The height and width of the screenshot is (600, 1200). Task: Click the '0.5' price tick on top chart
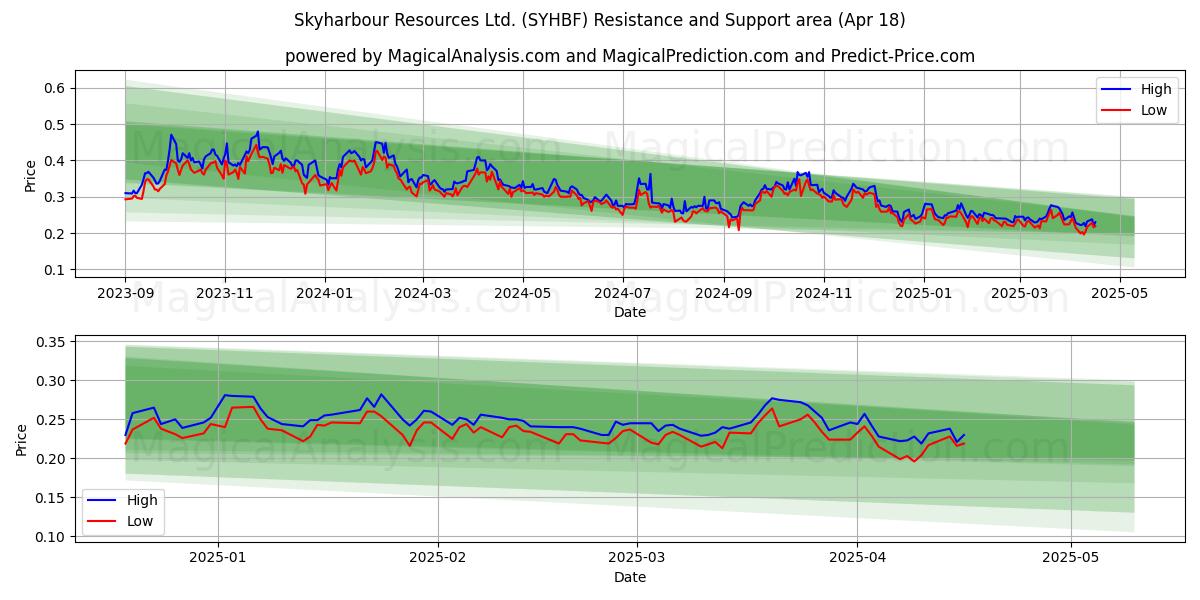(x=56, y=125)
